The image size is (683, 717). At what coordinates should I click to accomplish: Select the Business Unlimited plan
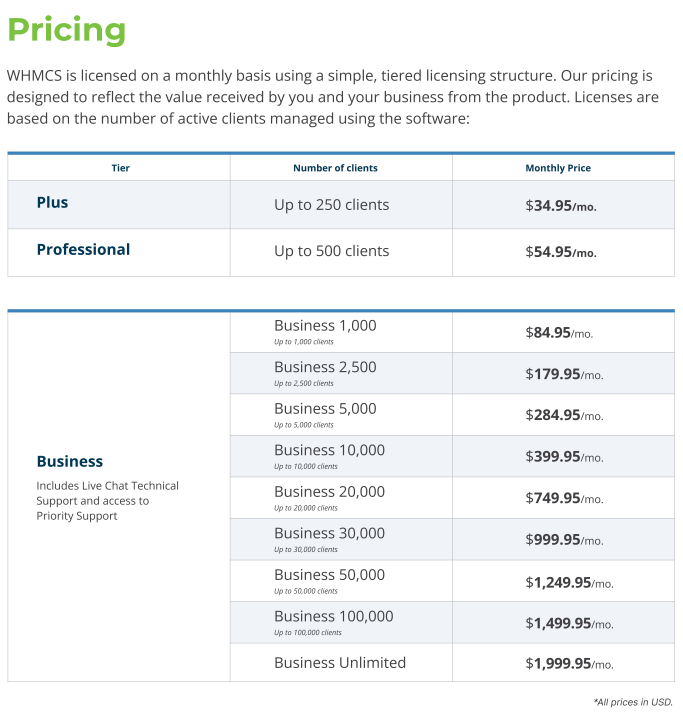pyautogui.click(x=340, y=663)
